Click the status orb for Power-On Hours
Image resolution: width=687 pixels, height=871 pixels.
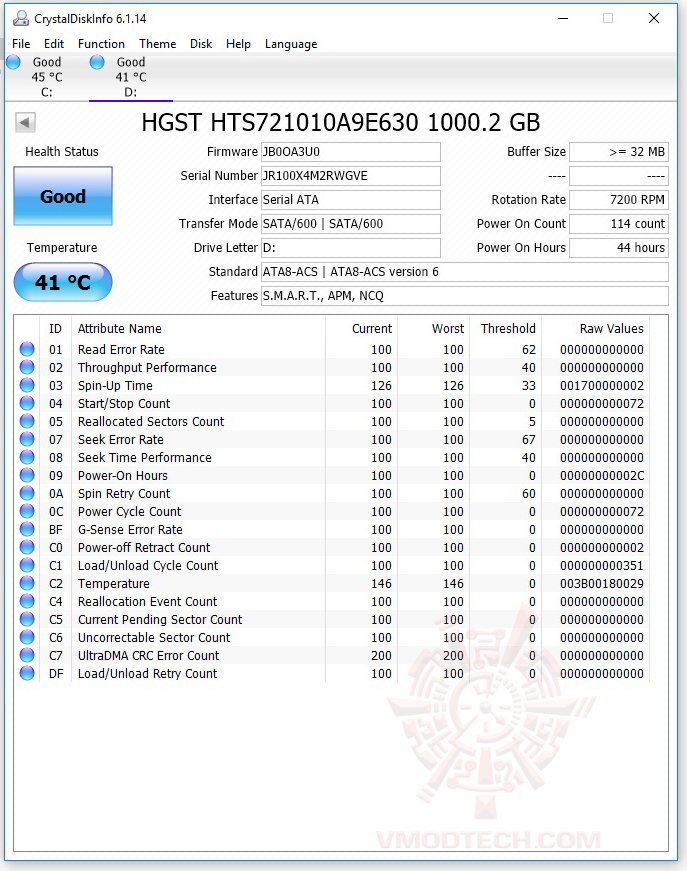[27, 475]
